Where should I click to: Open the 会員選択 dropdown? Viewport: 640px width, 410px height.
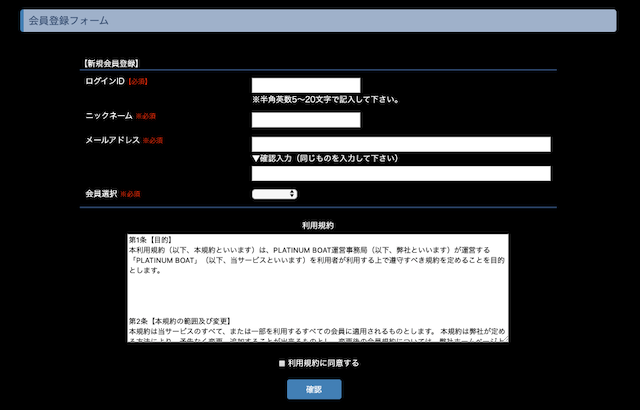click(274, 194)
